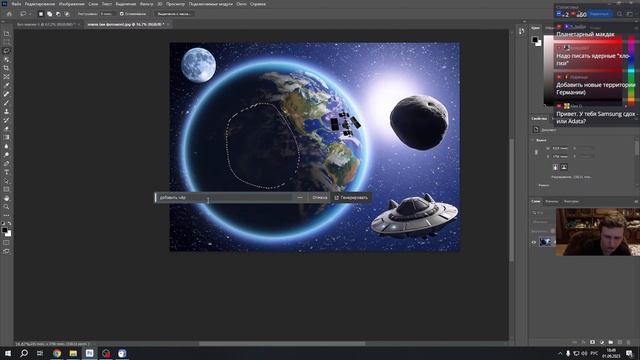Image resolution: width=640 pixels, height=360 pixels.
Task: Select the Path Selection tool
Action: [x=7, y=181]
